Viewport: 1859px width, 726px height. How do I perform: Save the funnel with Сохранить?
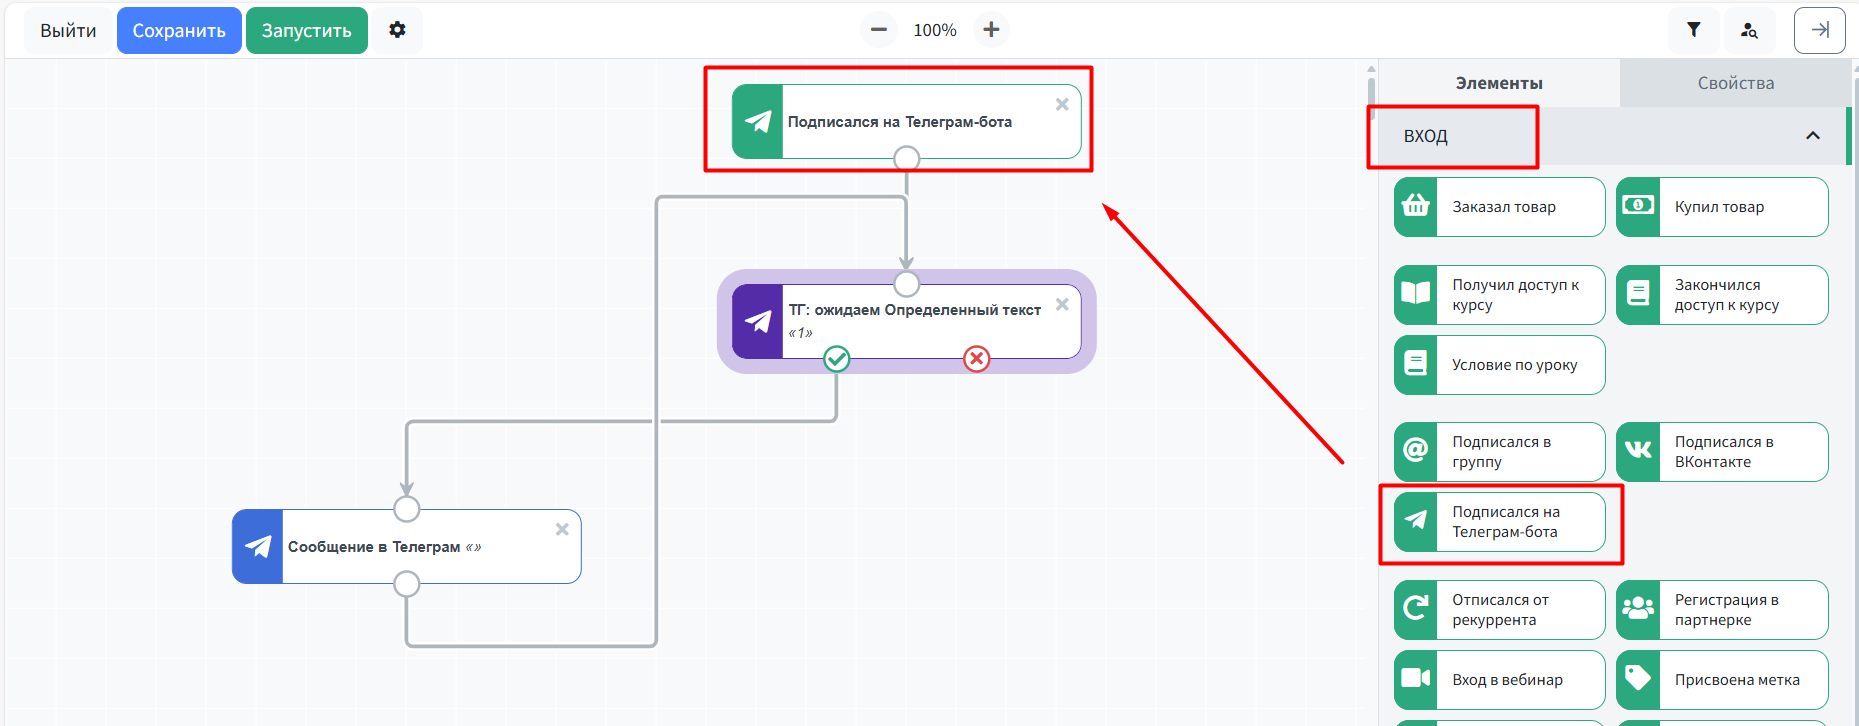coord(179,31)
